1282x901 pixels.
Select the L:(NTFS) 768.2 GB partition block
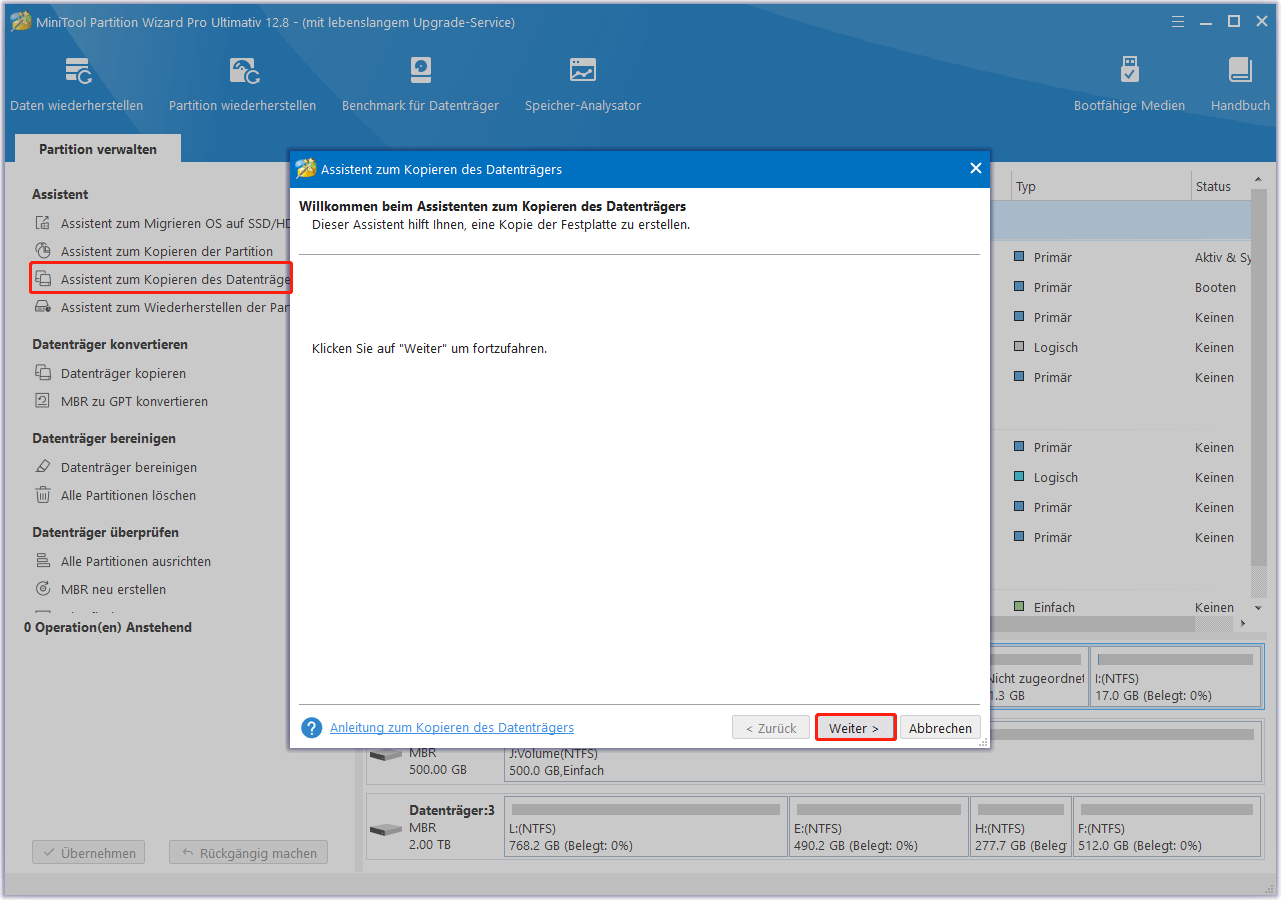pos(646,827)
